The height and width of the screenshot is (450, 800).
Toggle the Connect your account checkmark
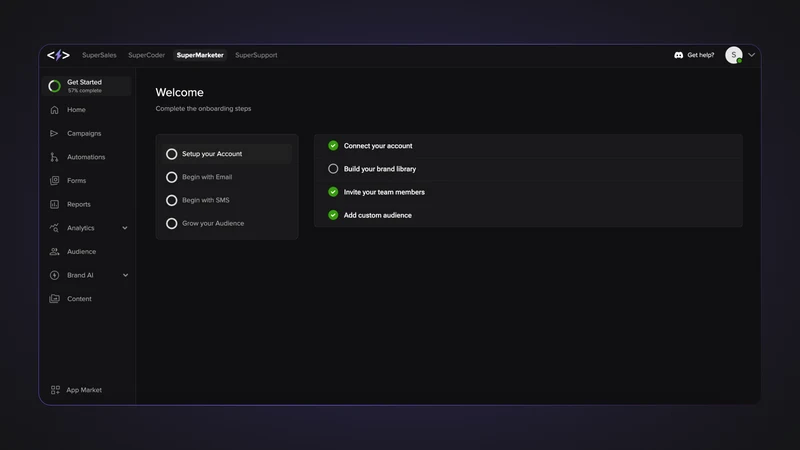tap(333, 145)
